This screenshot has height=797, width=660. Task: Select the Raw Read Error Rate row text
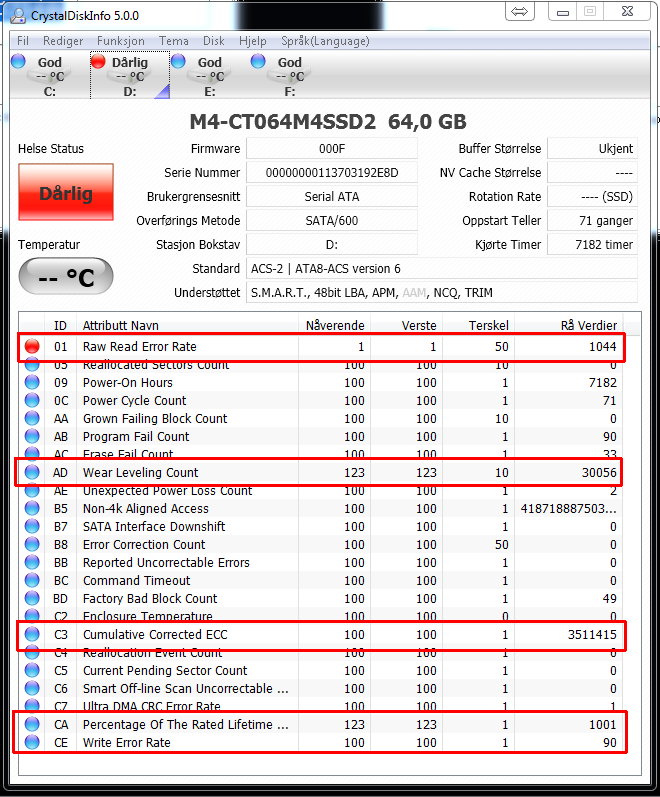coord(140,347)
